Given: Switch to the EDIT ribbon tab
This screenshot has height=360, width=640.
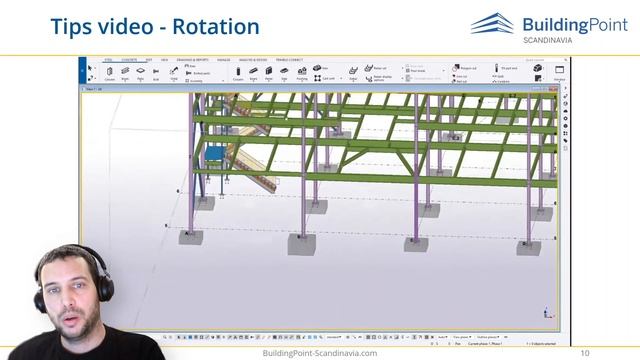Looking at the screenshot, I should coord(149,60).
